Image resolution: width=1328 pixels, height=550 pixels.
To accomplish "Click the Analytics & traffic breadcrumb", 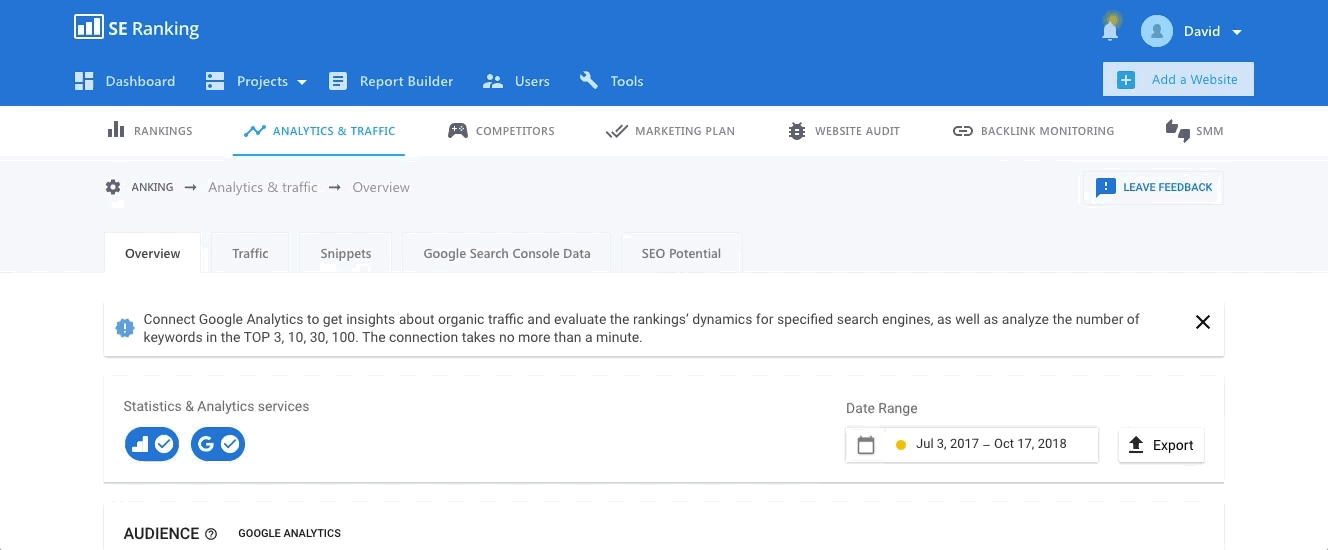I will 263,187.
